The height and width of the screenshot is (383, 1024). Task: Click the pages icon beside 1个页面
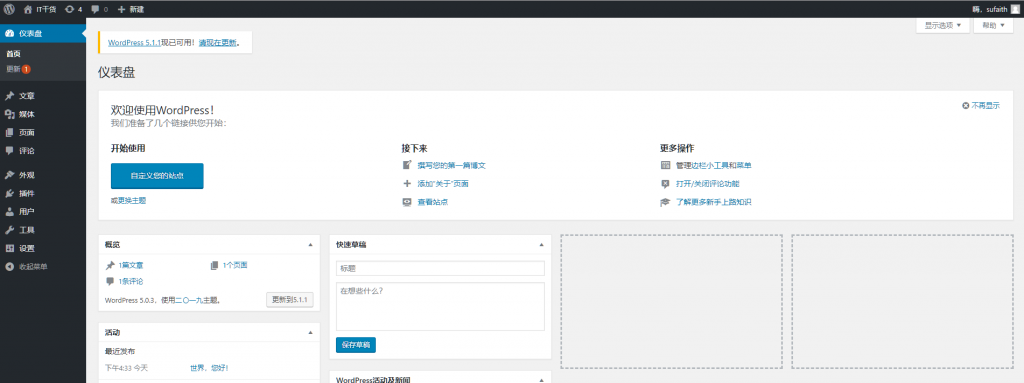[x=214, y=265]
